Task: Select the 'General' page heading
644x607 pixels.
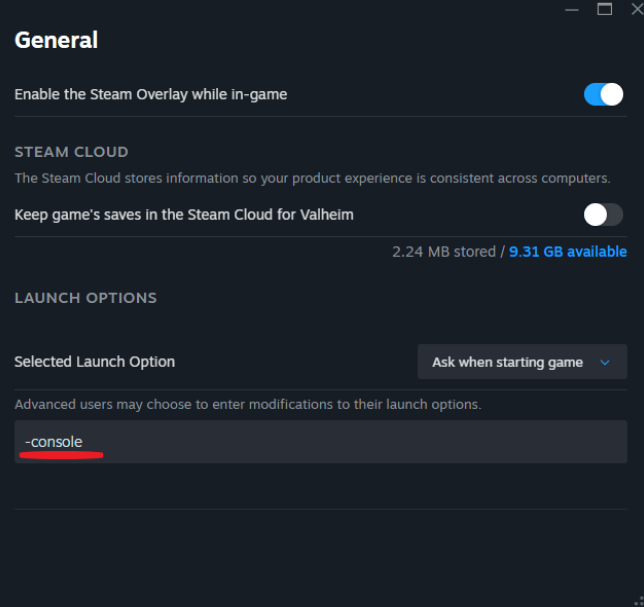Action: point(56,40)
